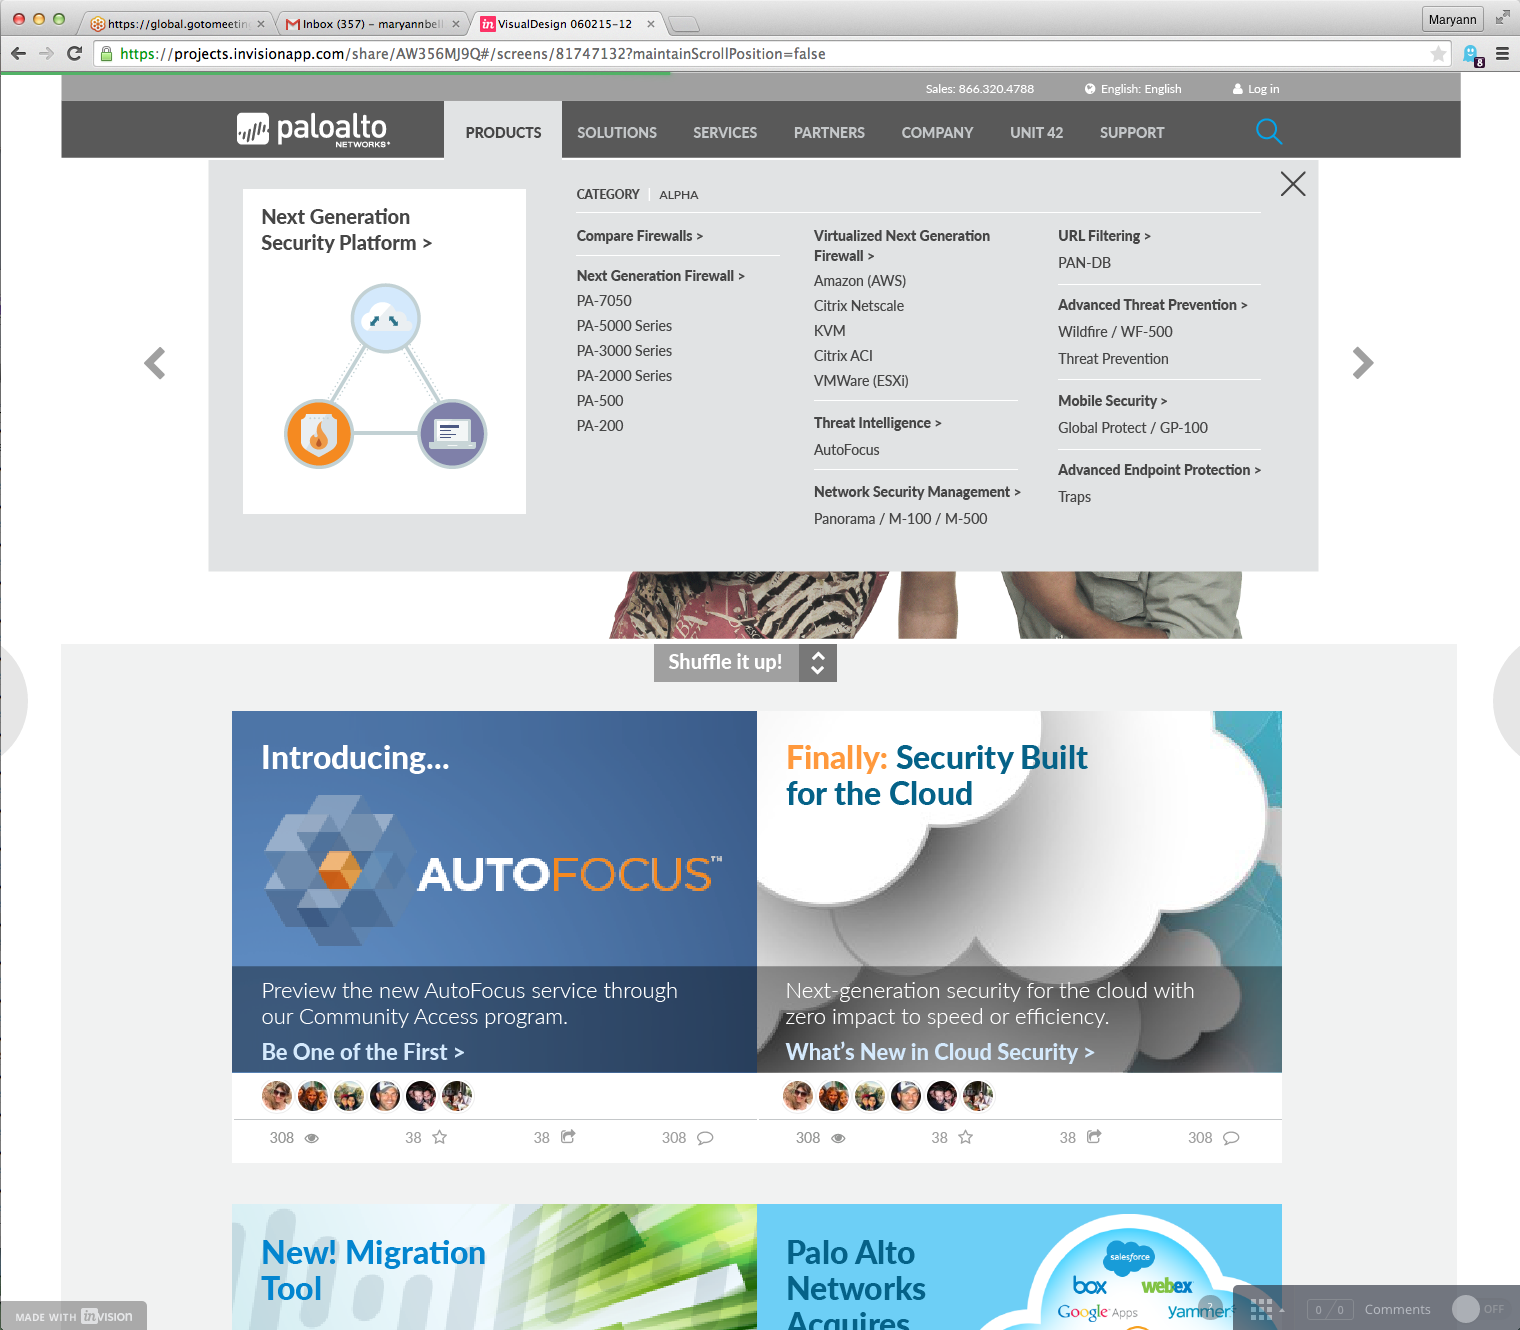Click the Log in person icon
This screenshot has height=1330, width=1520.
[x=1240, y=89]
